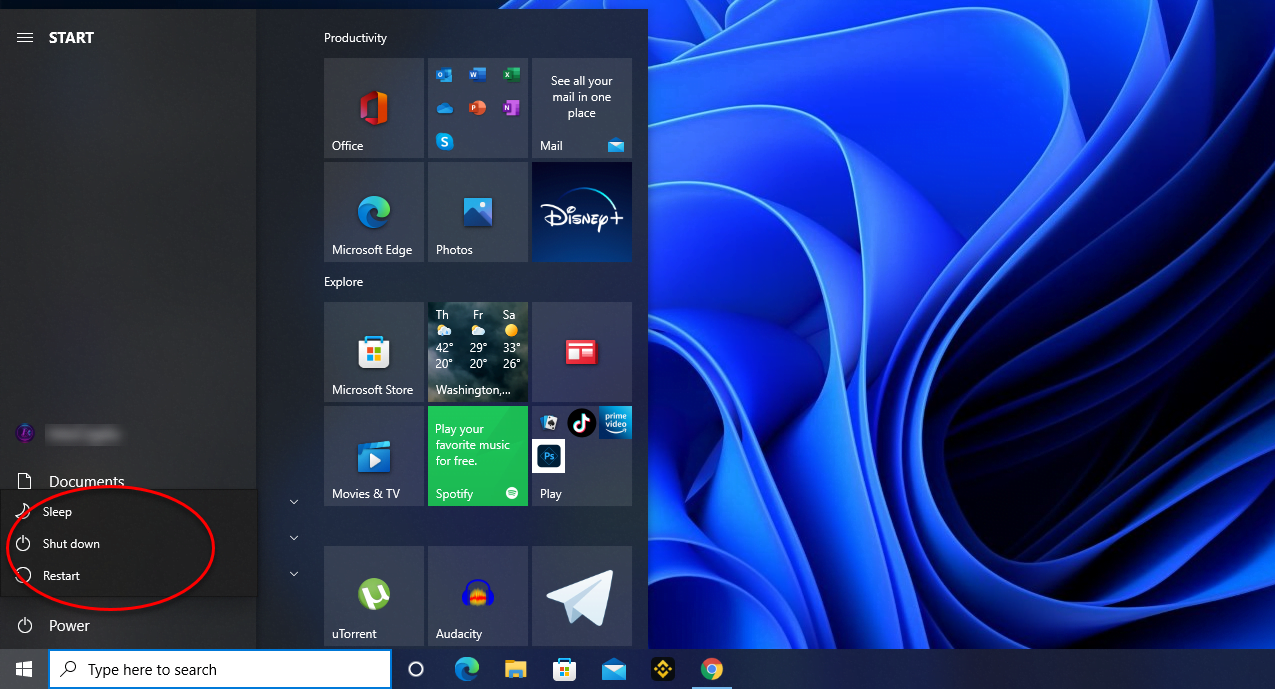1275x689 pixels.
Task: Open the OneDrive small tile
Action: coord(445,108)
